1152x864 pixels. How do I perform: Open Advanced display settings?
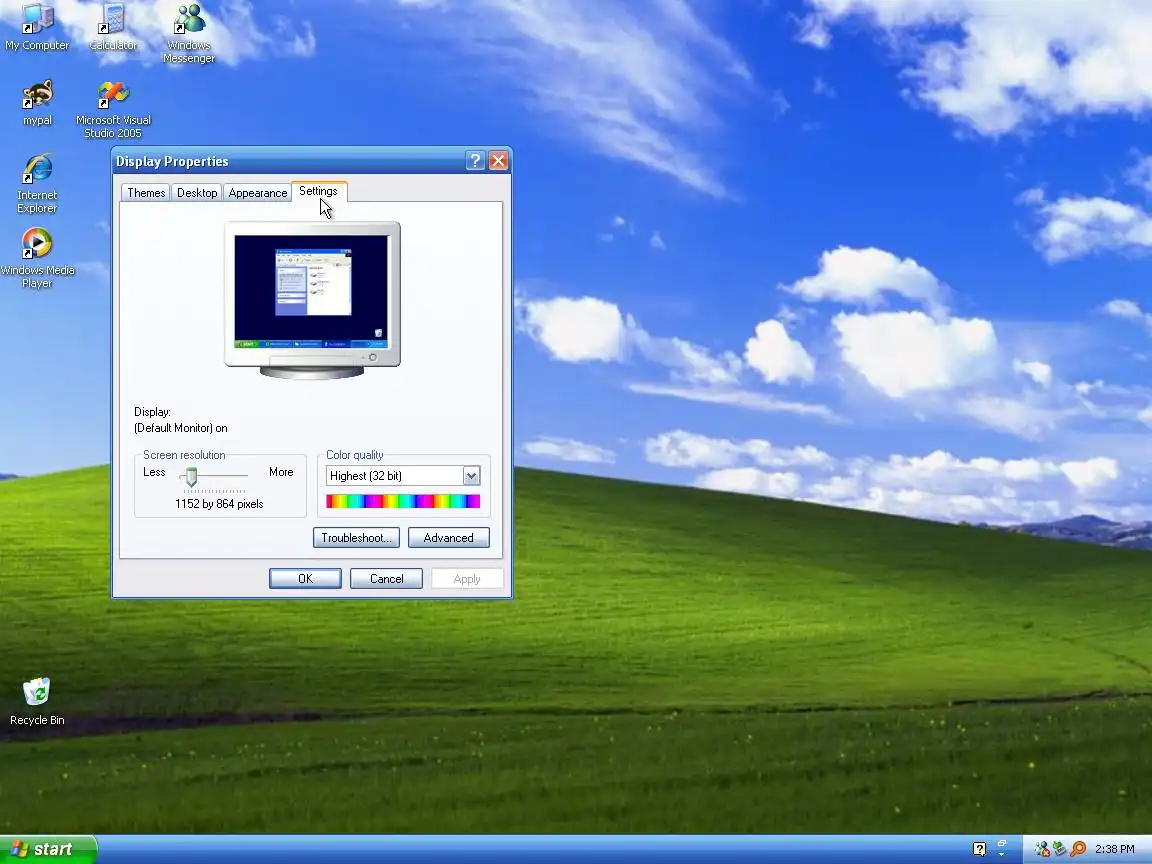[448, 538]
